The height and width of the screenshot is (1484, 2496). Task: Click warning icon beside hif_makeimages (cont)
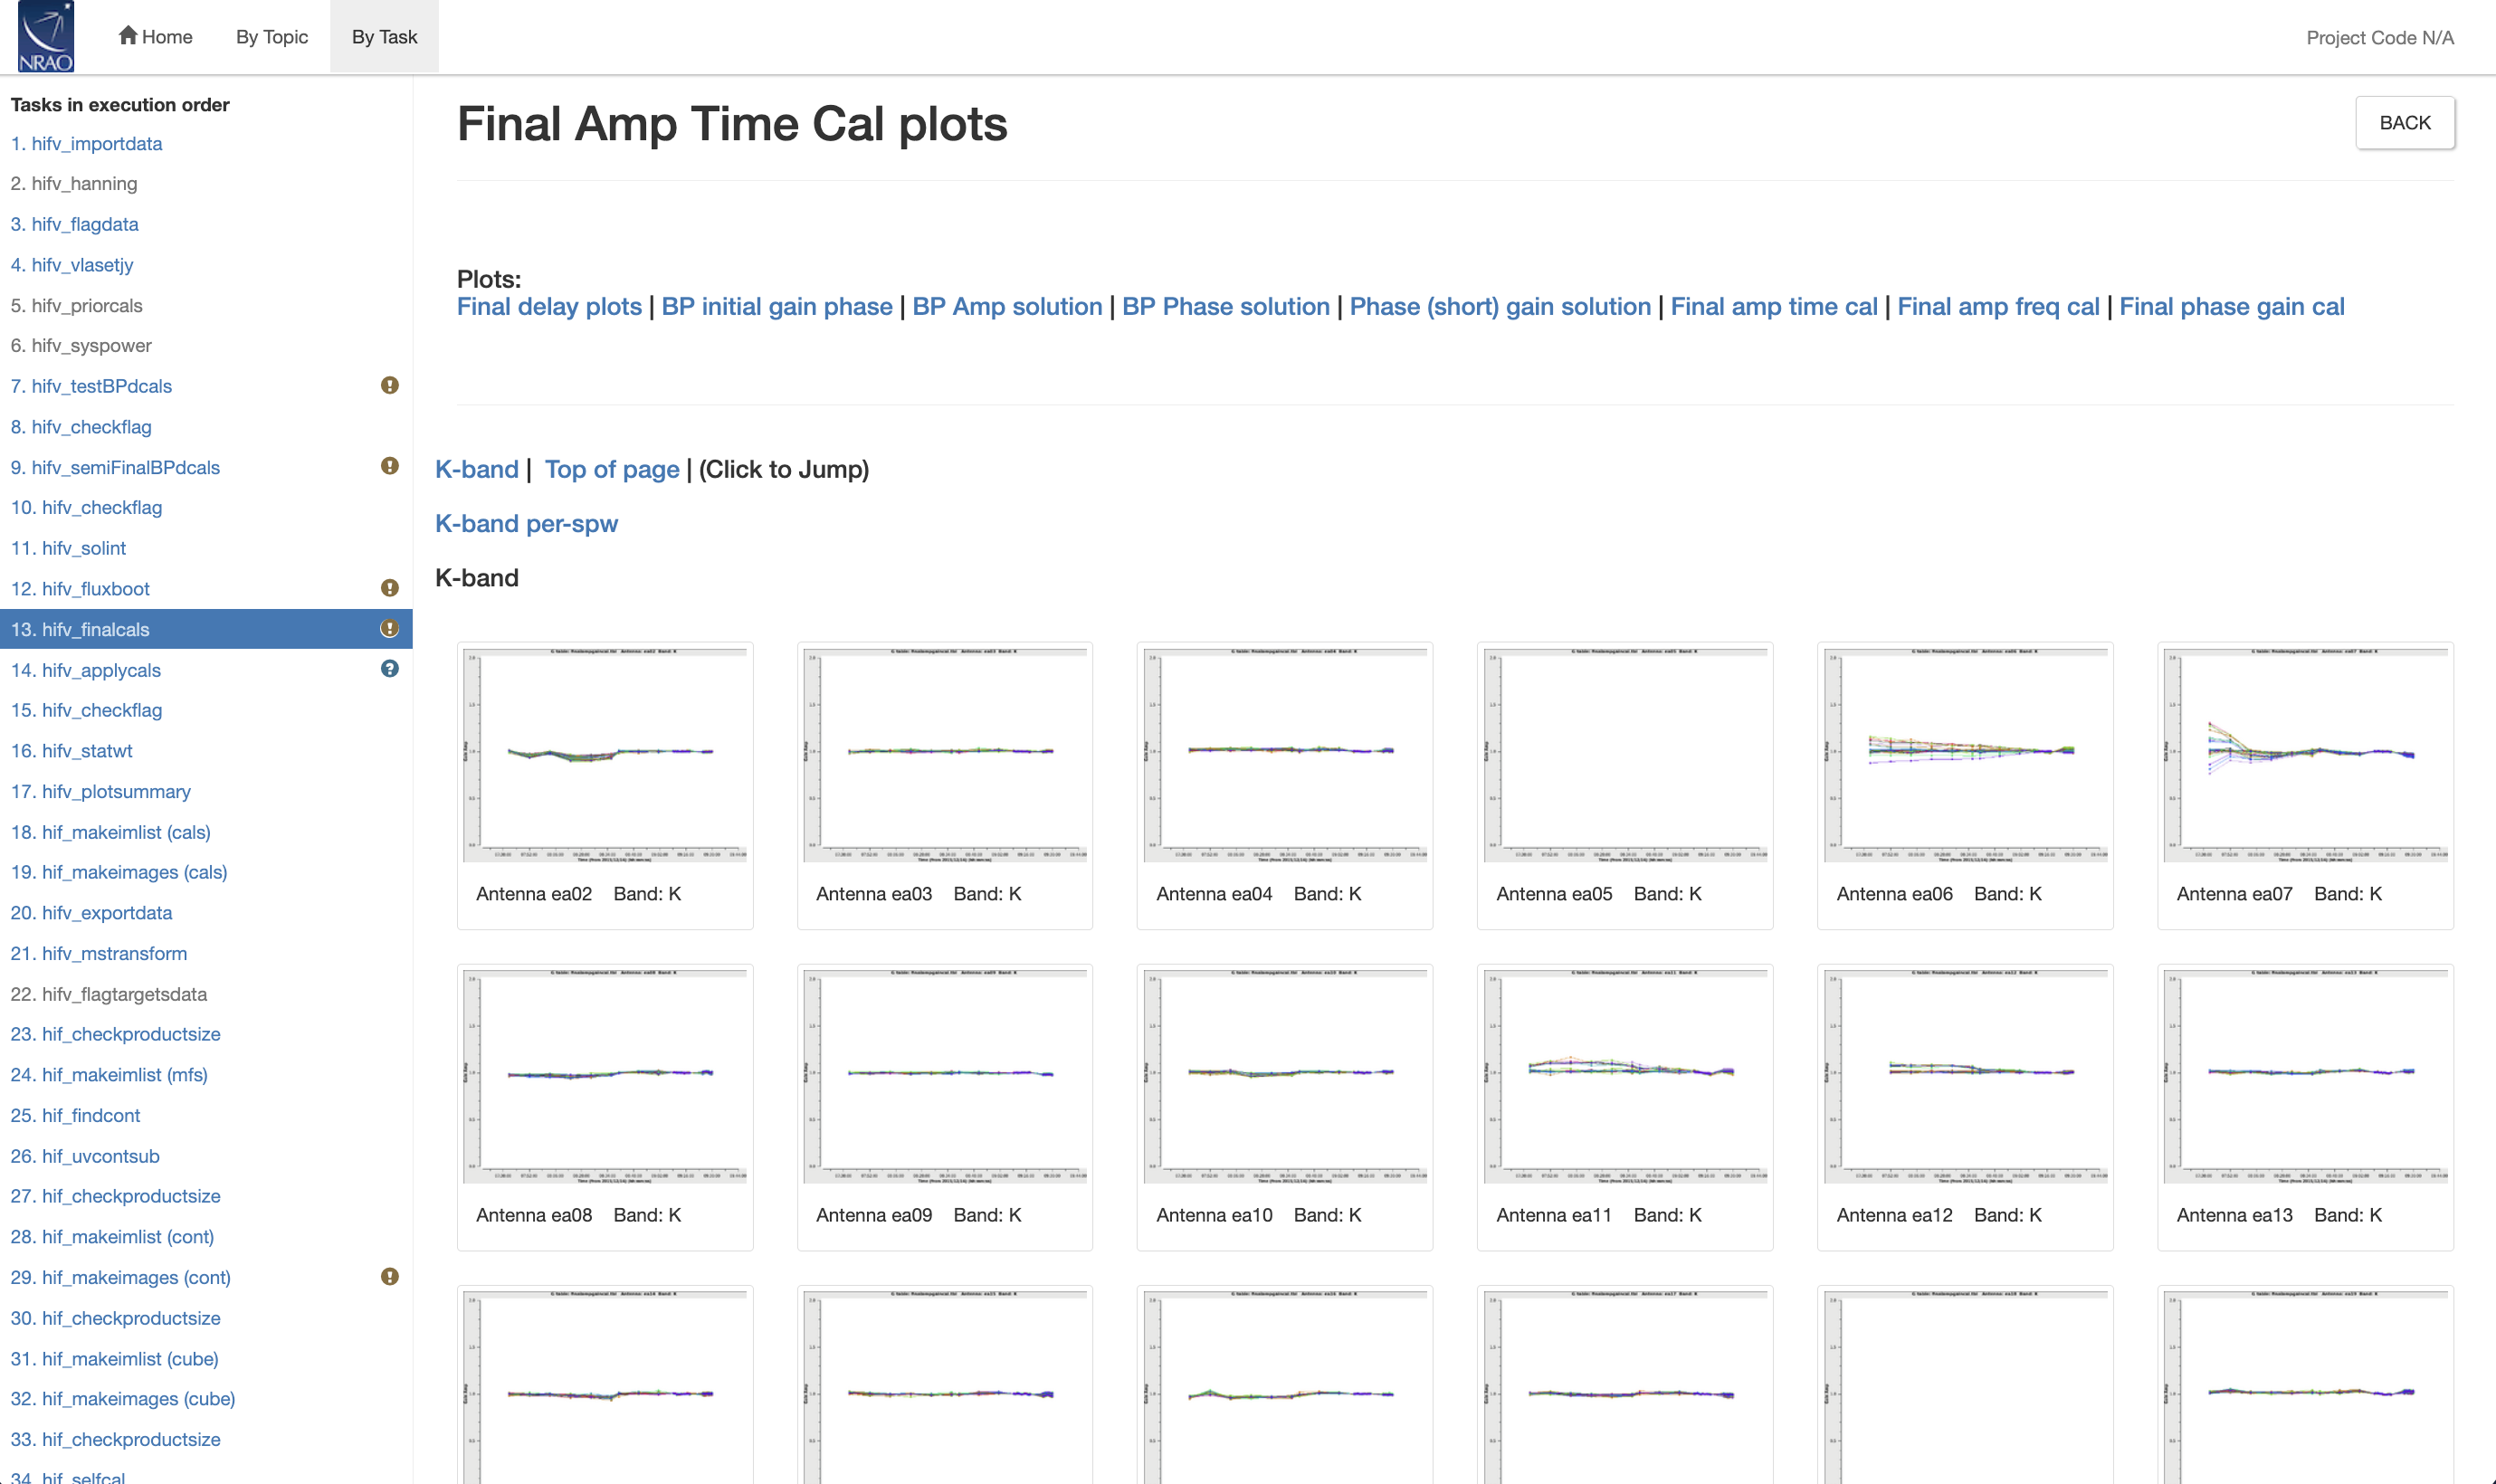tap(390, 1276)
